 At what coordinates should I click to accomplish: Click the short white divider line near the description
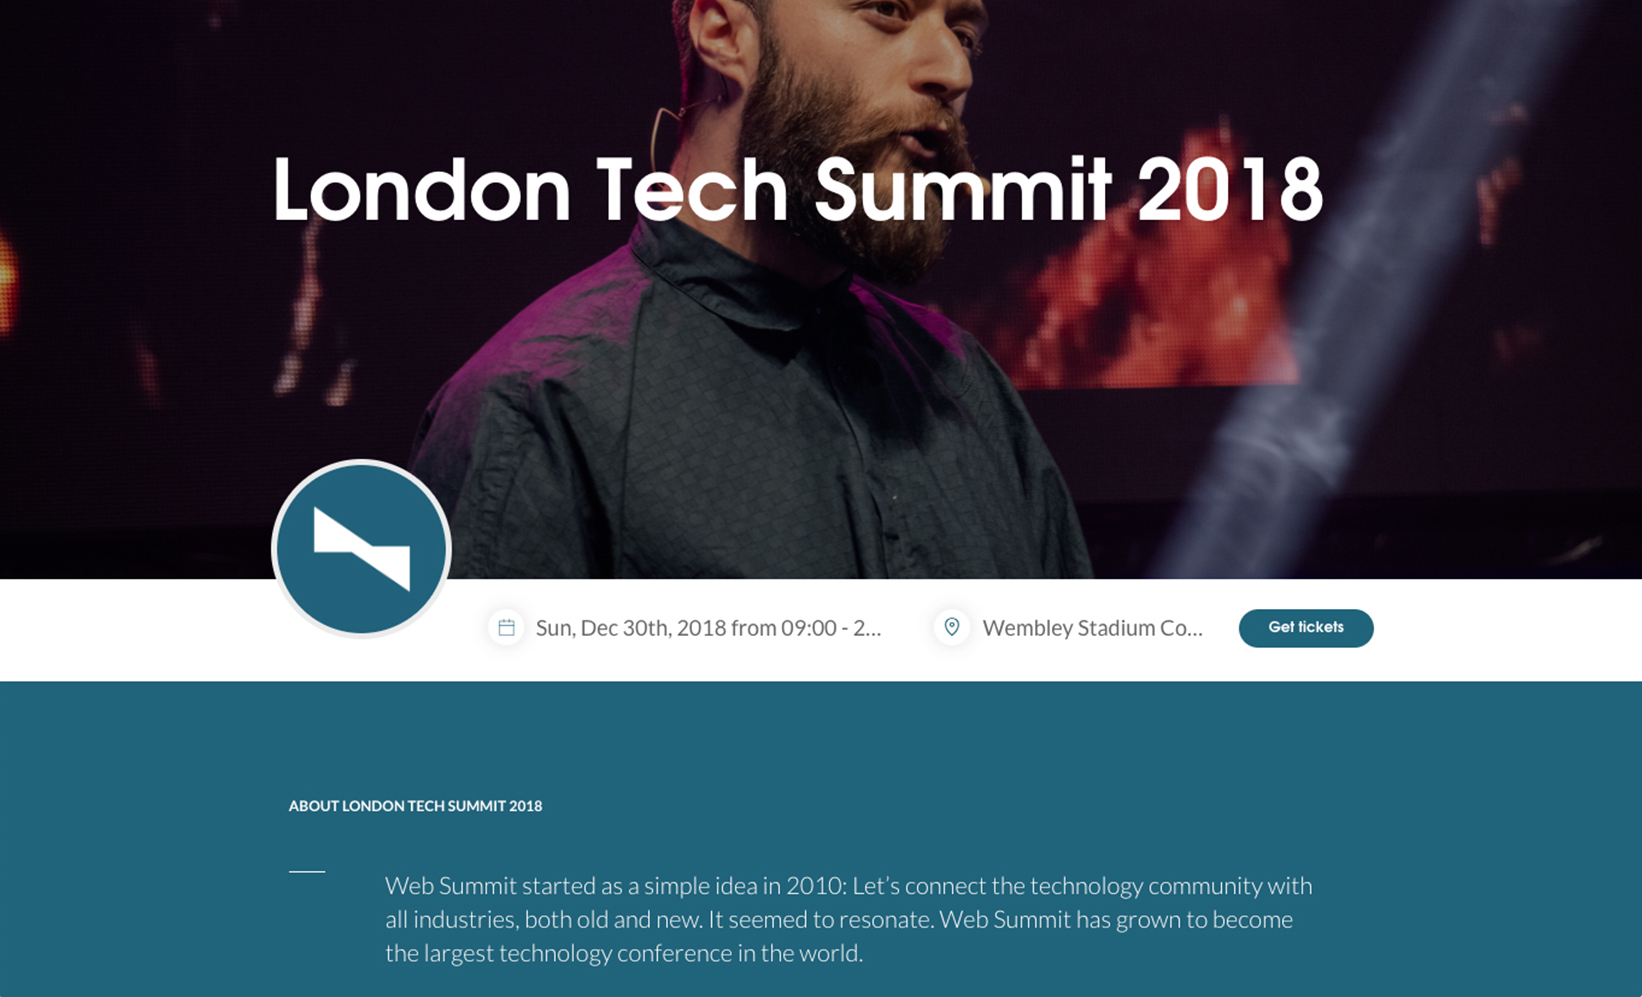click(x=307, y=872)
